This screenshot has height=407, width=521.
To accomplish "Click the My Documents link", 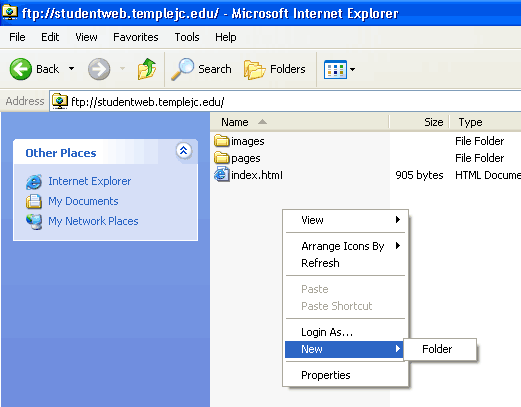I will coord(83,201).
